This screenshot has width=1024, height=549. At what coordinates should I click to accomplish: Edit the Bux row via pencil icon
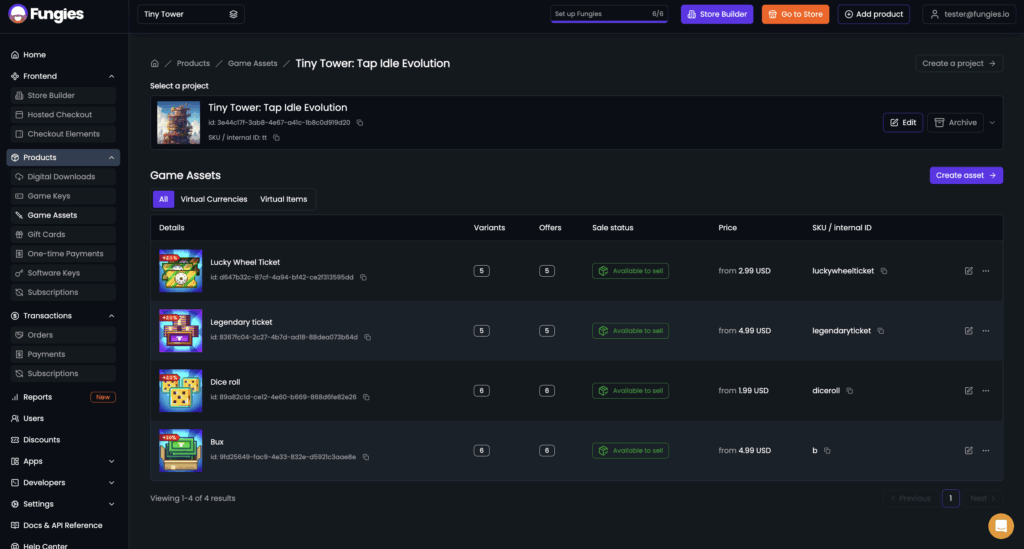point(968,450)
